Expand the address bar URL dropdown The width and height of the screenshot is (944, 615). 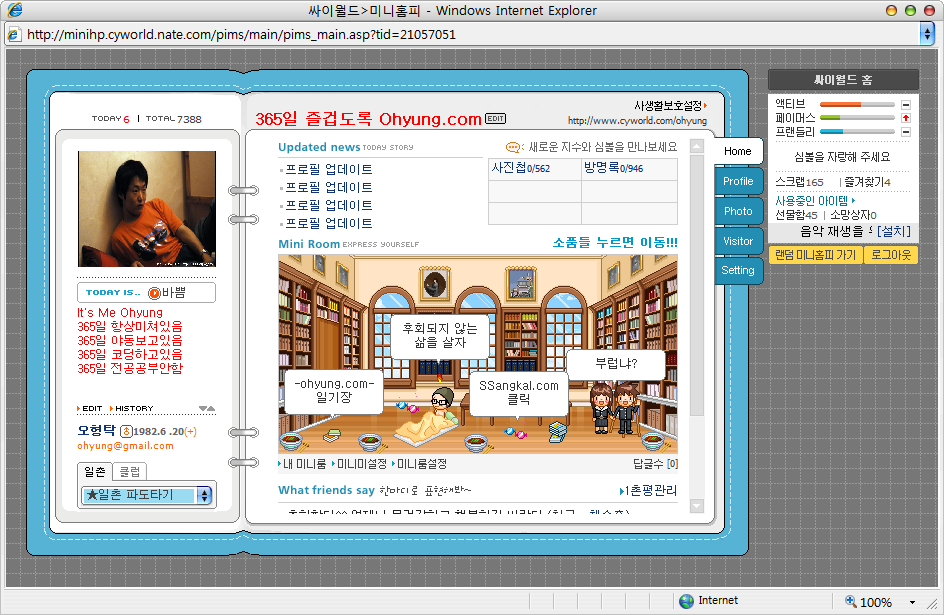point(927,34)
